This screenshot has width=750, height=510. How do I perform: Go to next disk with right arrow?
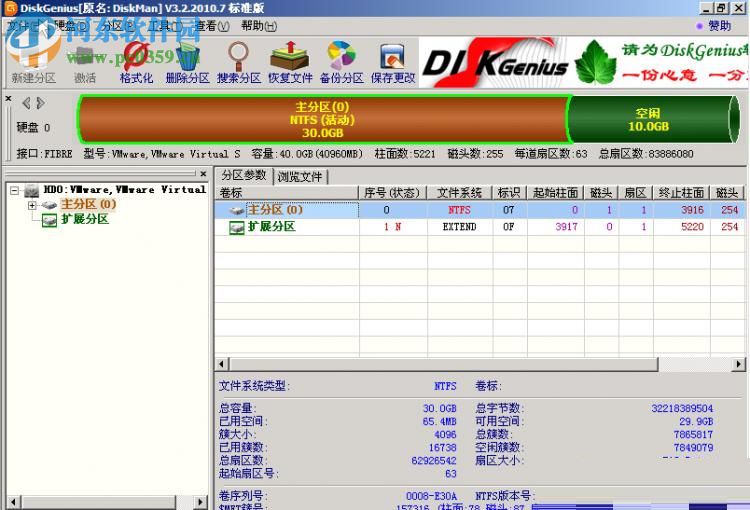coord(41,103)
